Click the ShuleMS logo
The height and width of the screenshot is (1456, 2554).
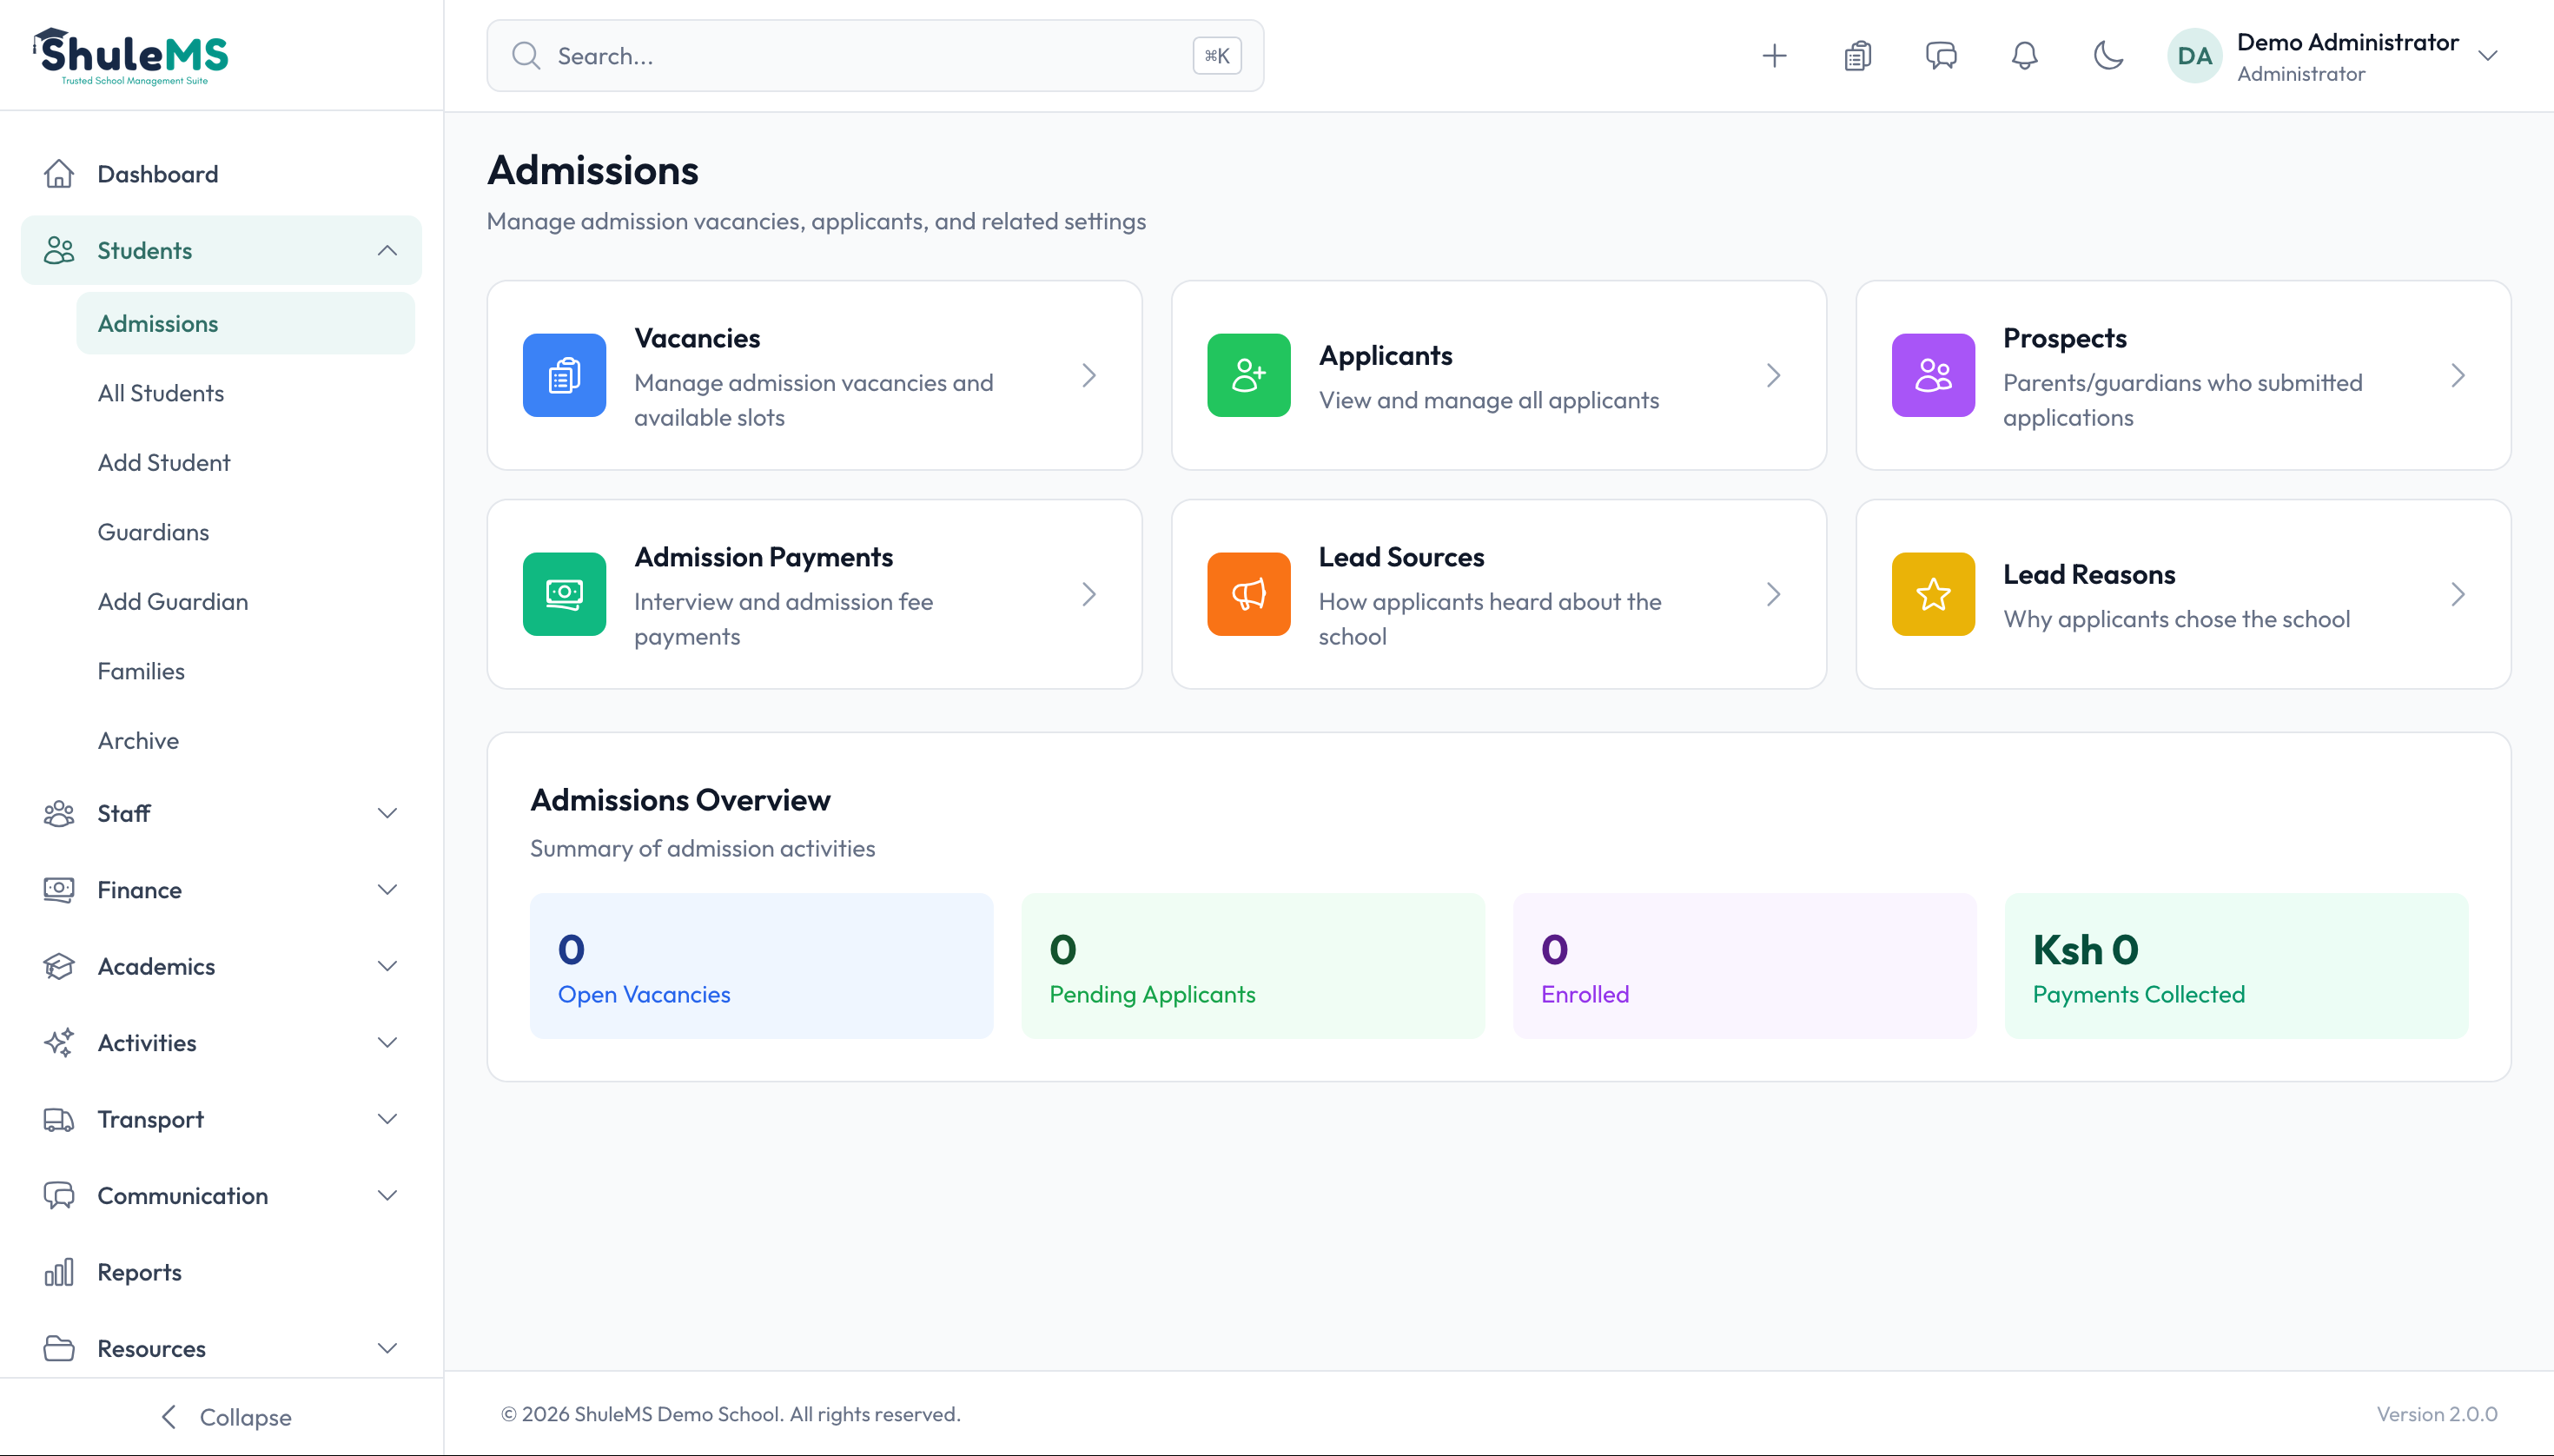click(131, 54)
